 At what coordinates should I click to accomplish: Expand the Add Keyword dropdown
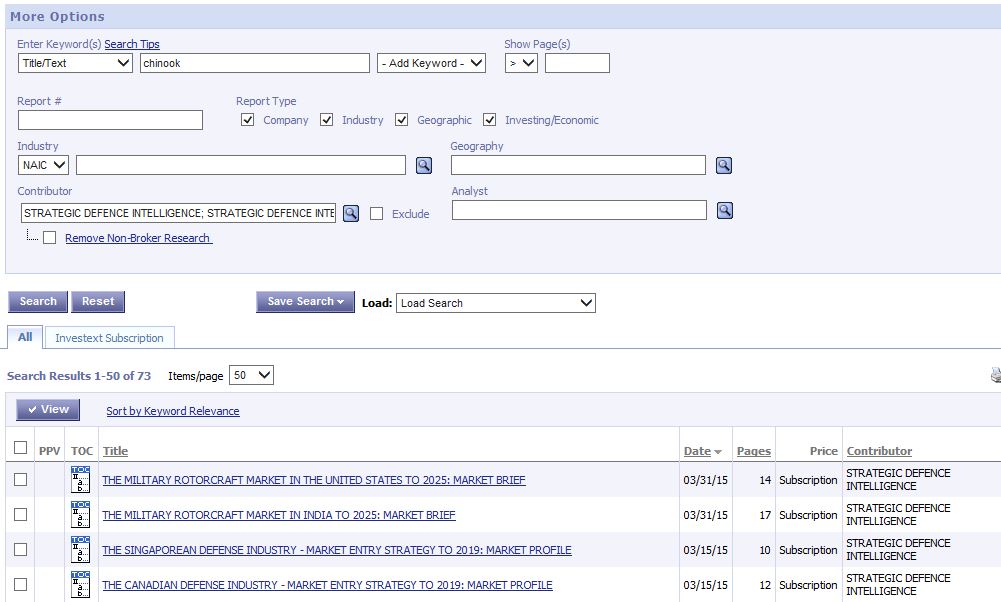(431, 63)
